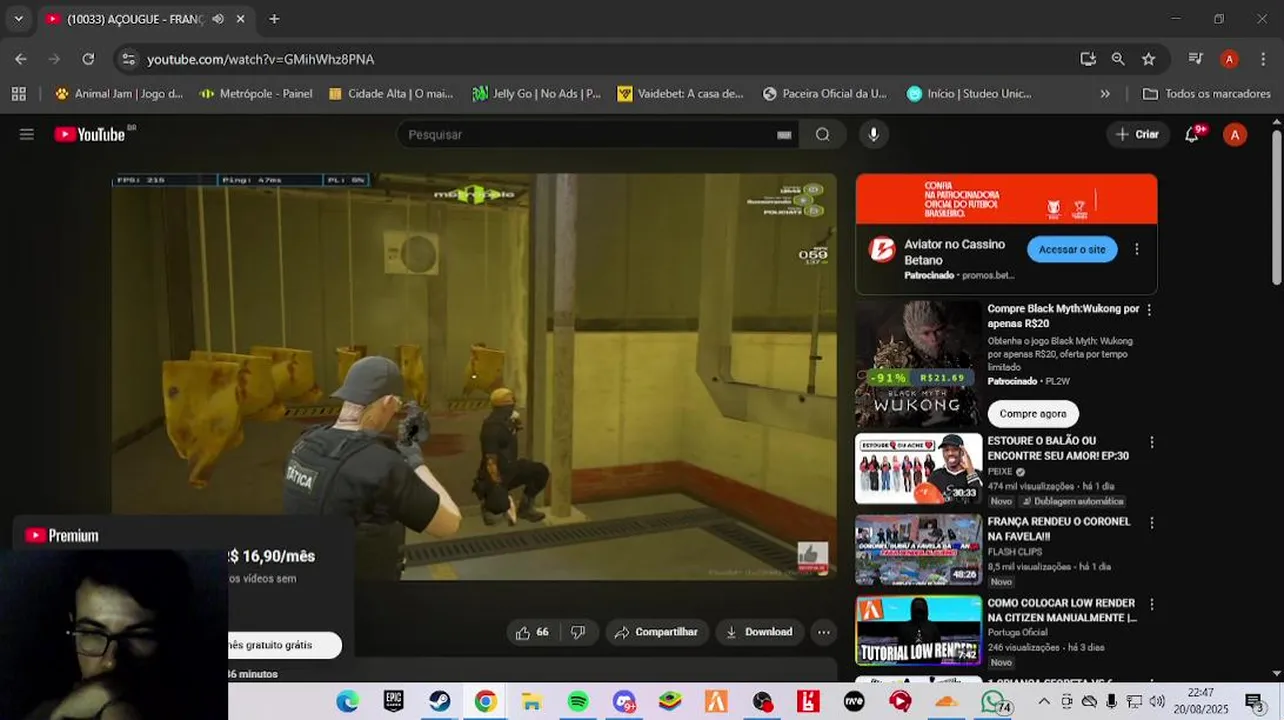Reload the page in Chrome

[88, 59]
